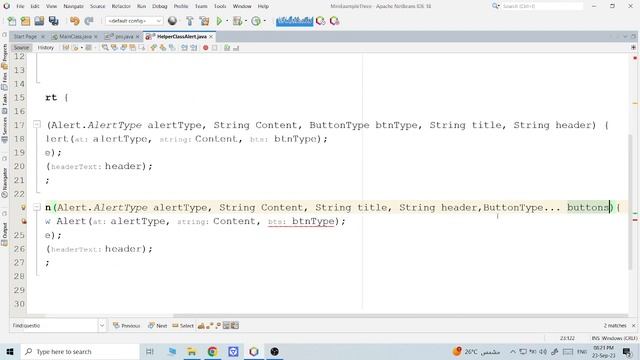Open the Output side panel

click(4, 234)
